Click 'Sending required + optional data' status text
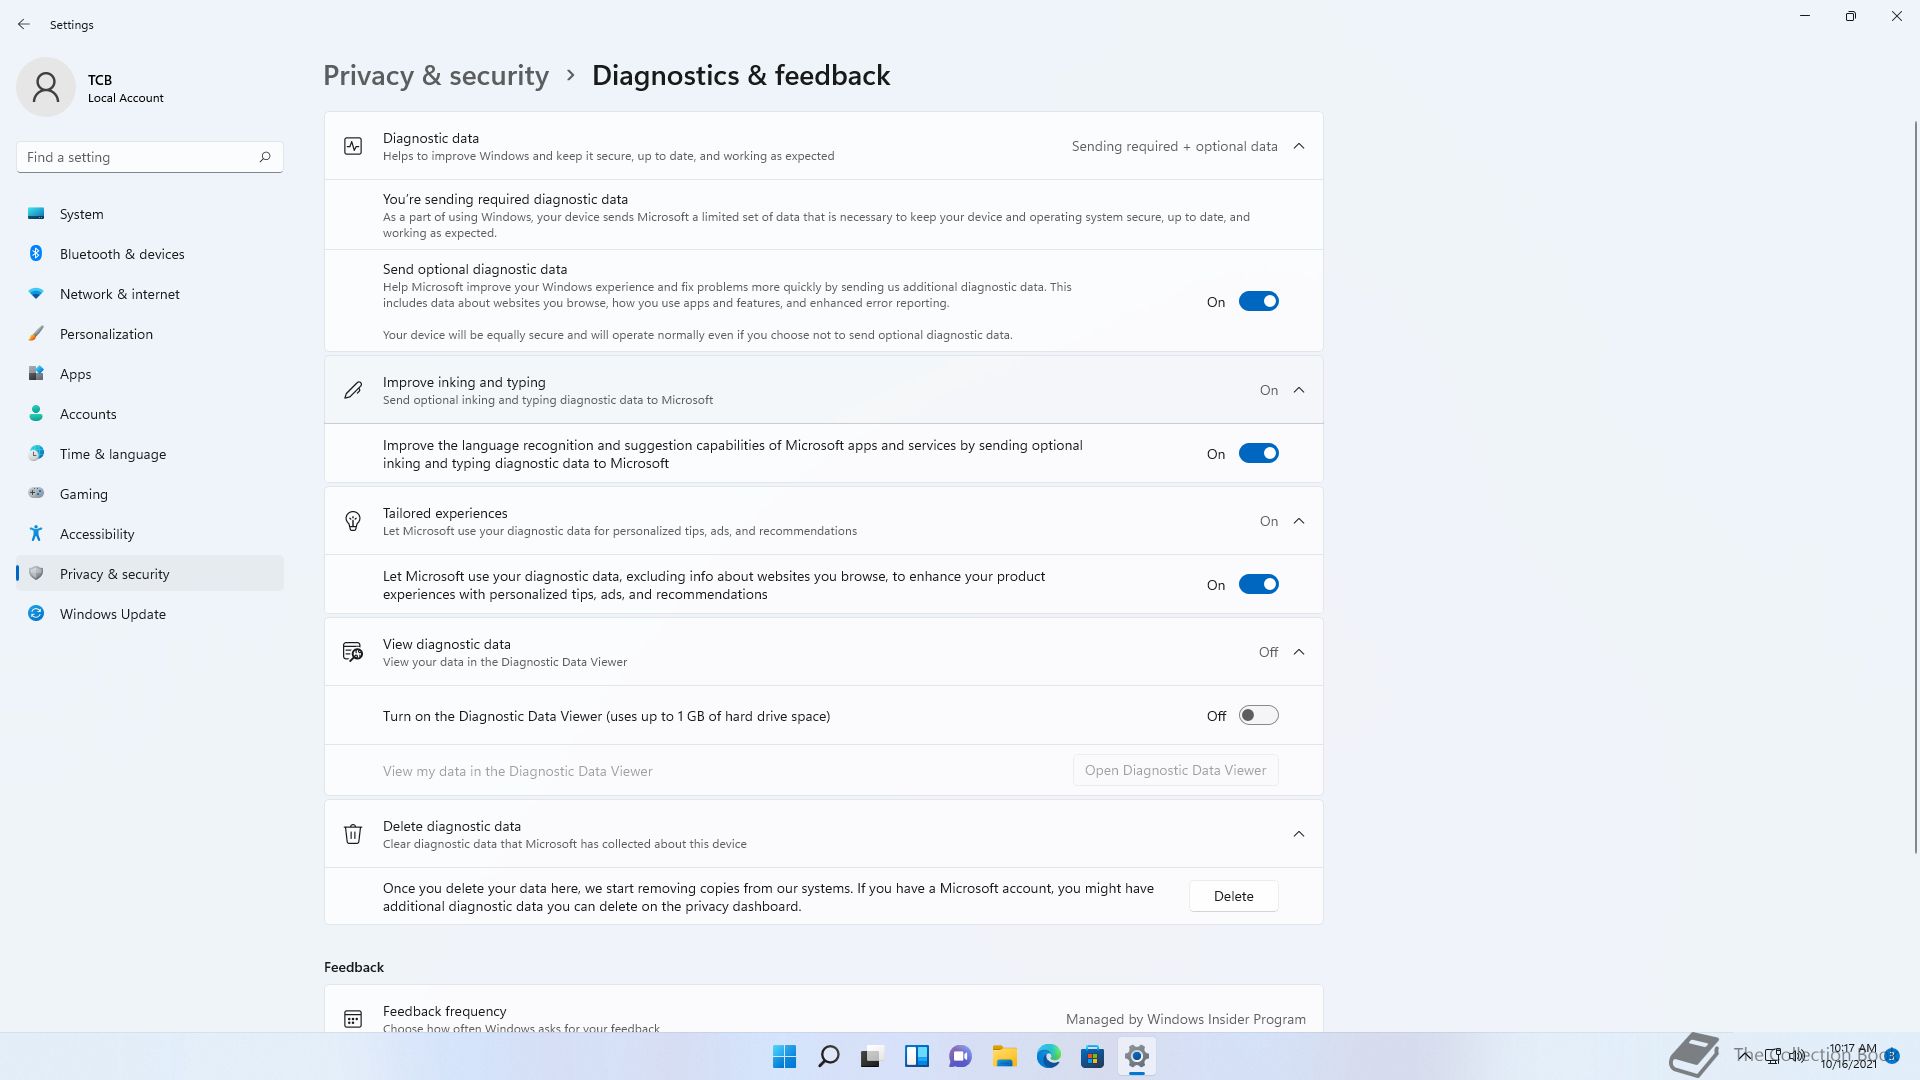 1174,146
